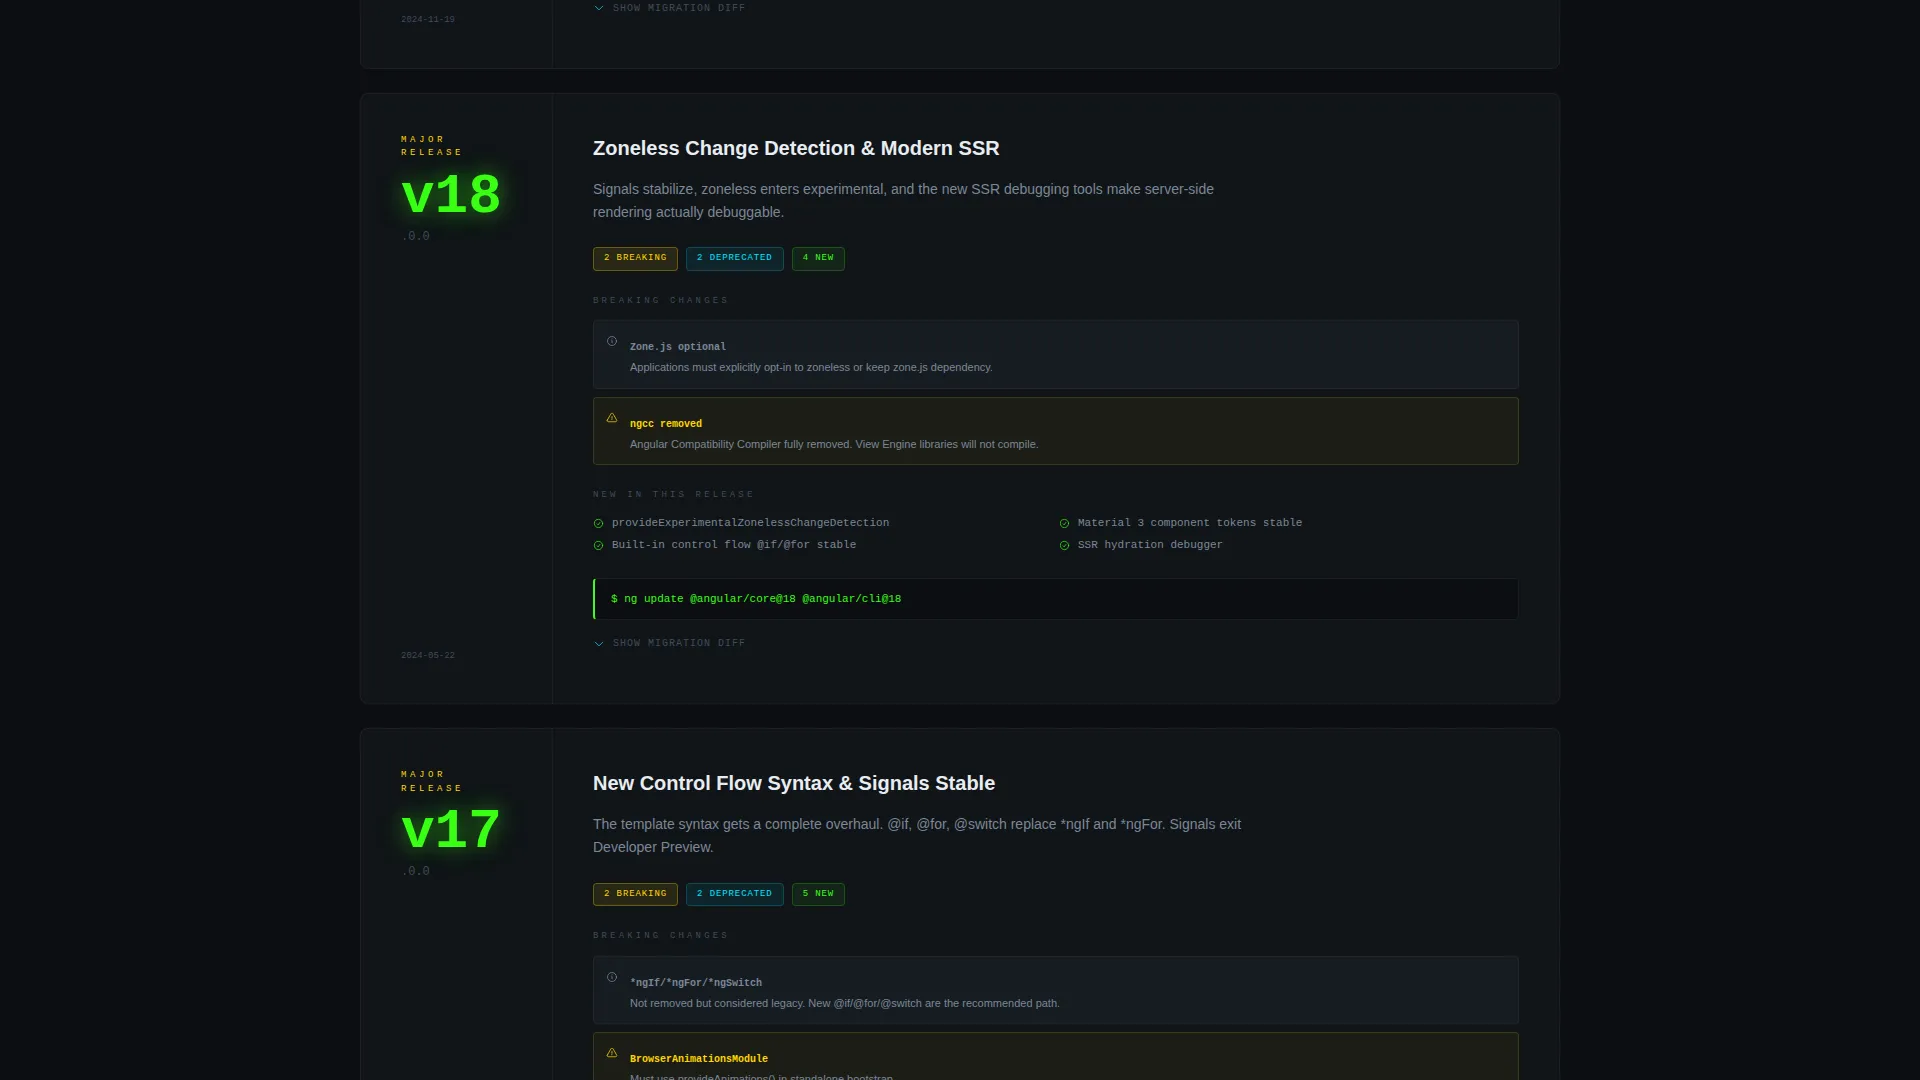This screenshot has height=1080, width=1920.
Task: Click check icon next to SSR hydration debugger
Action: tap(1064, 546)
